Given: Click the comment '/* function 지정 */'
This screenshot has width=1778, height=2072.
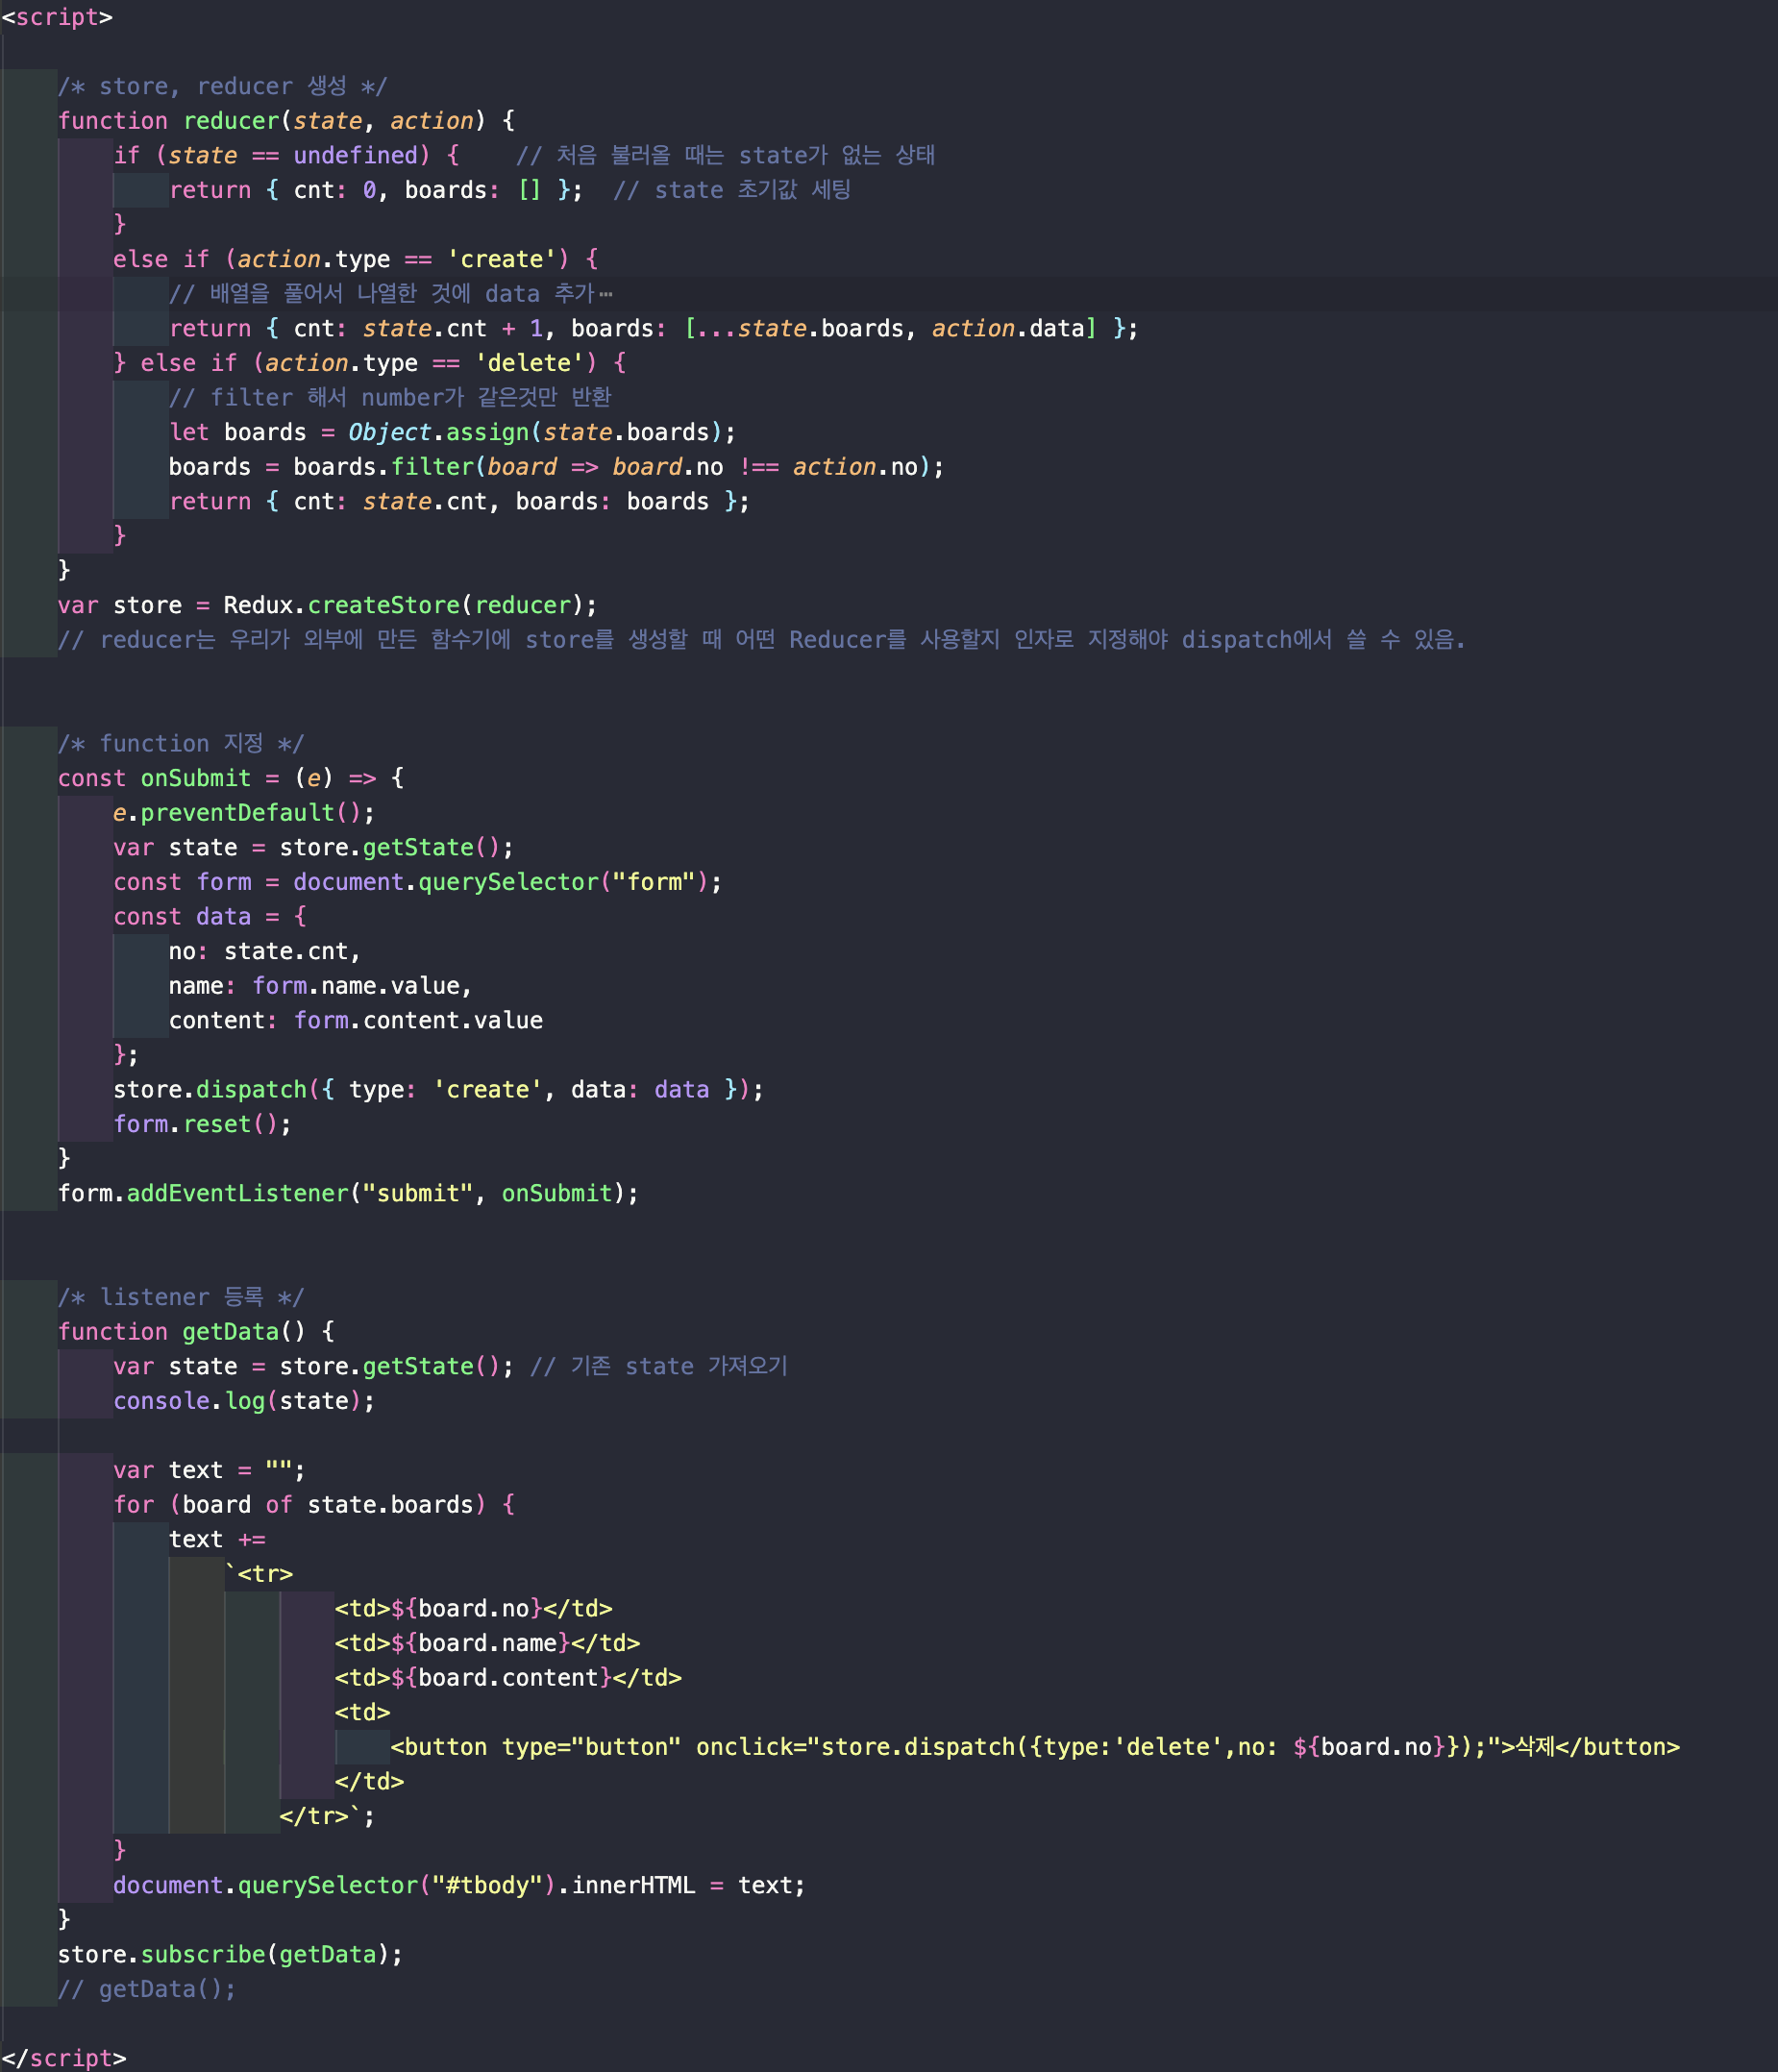Looking at the screenshot, I should point(181,744).
